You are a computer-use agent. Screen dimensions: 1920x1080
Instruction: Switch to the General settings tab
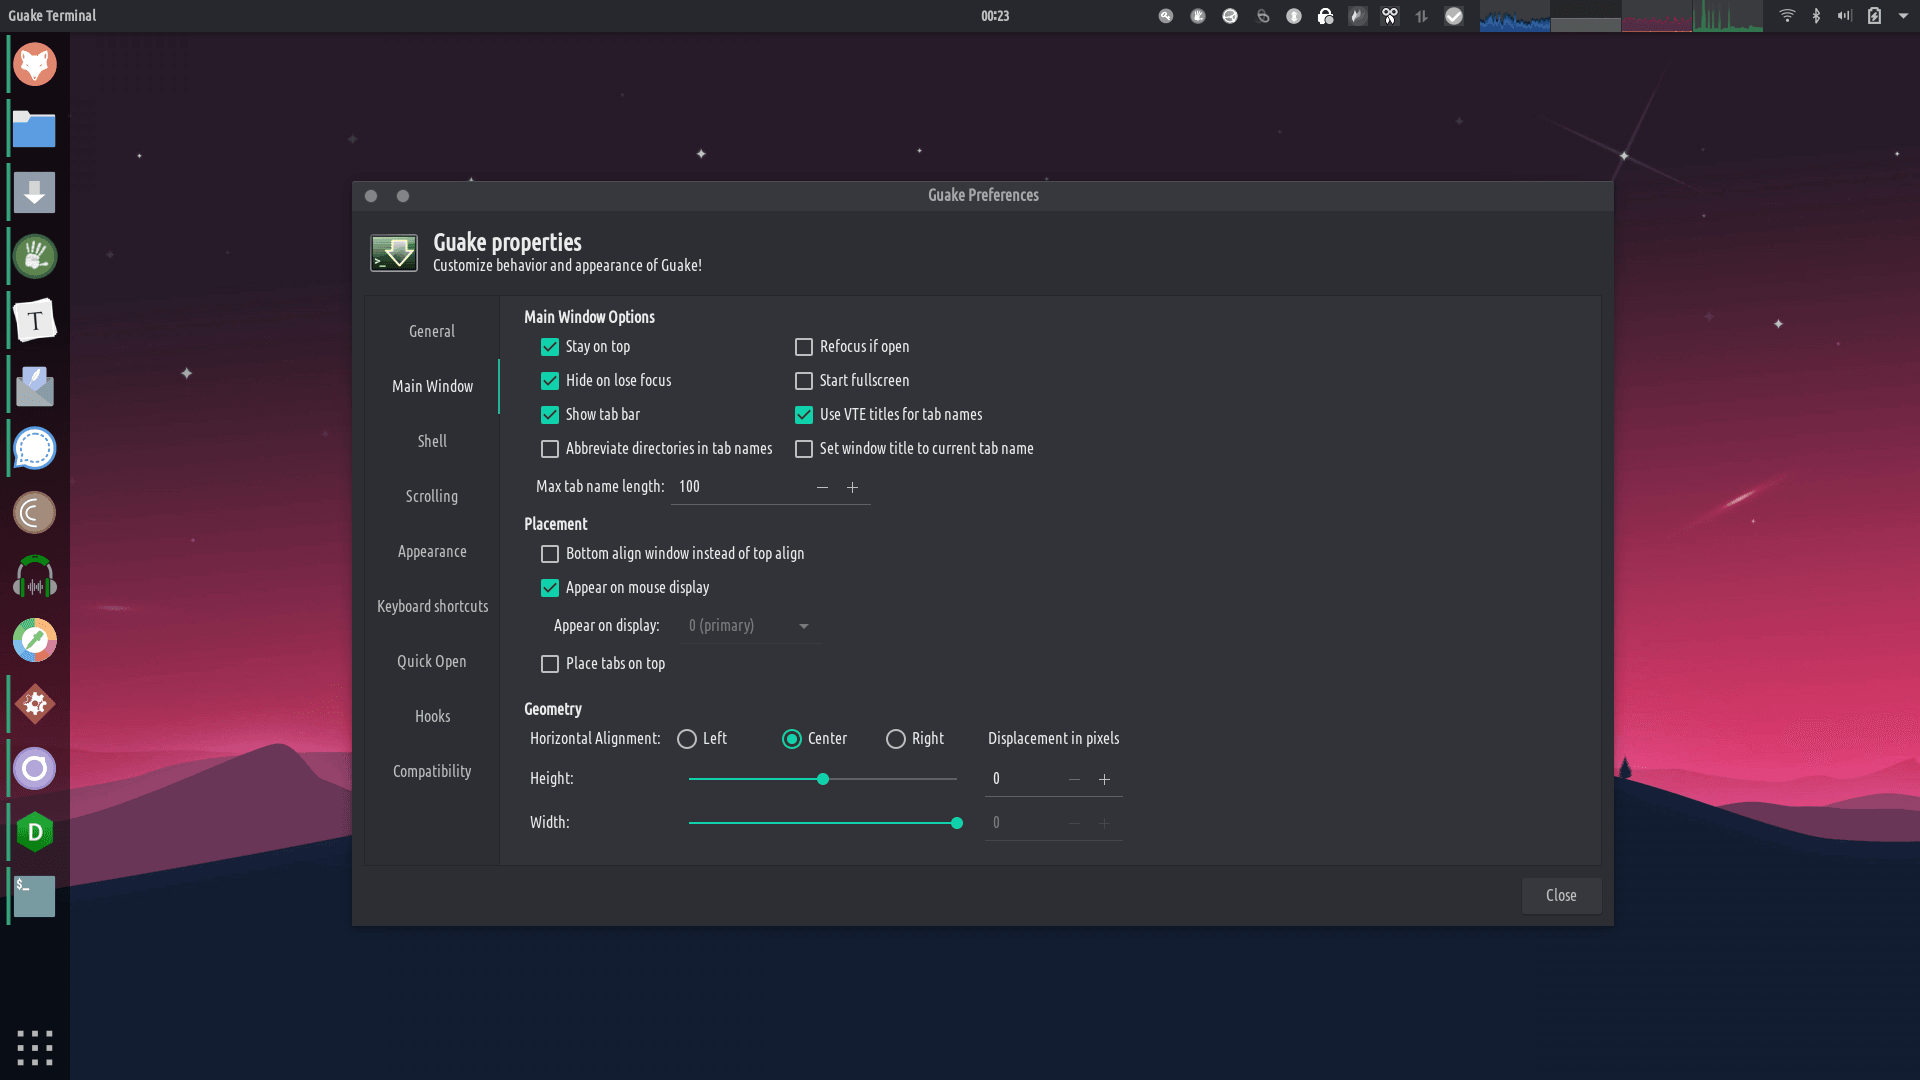coord(433,330)
